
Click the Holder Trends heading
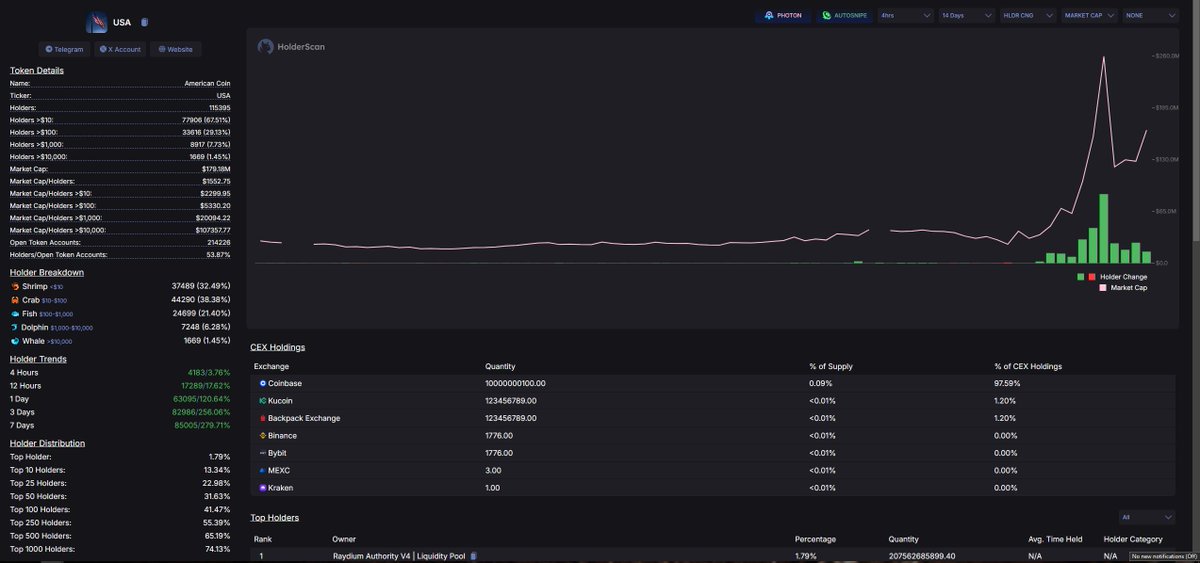coord(38,359)
